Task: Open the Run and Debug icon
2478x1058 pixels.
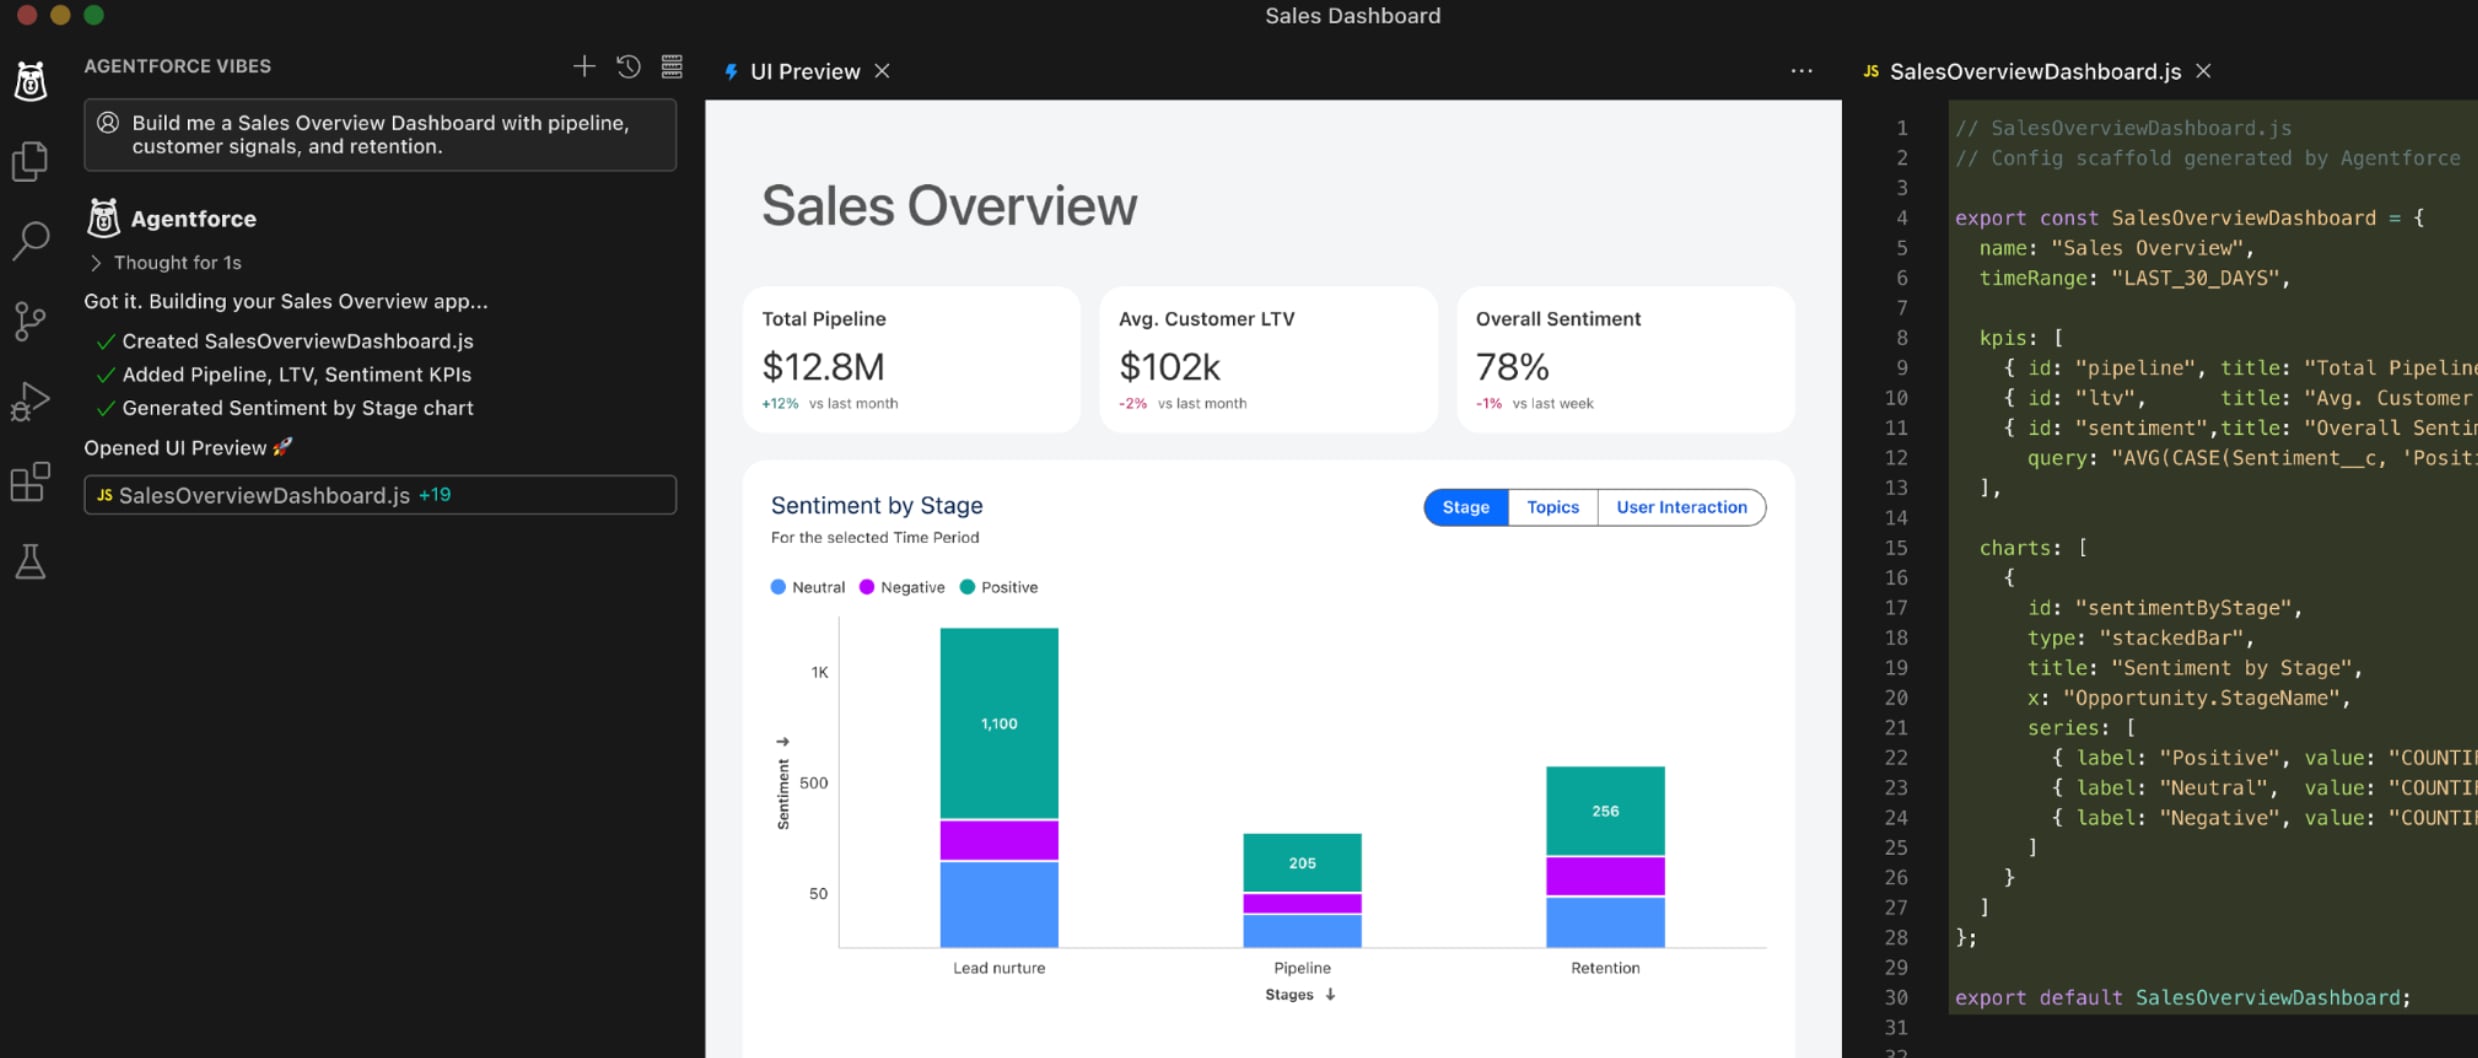Action: (30, 400)
